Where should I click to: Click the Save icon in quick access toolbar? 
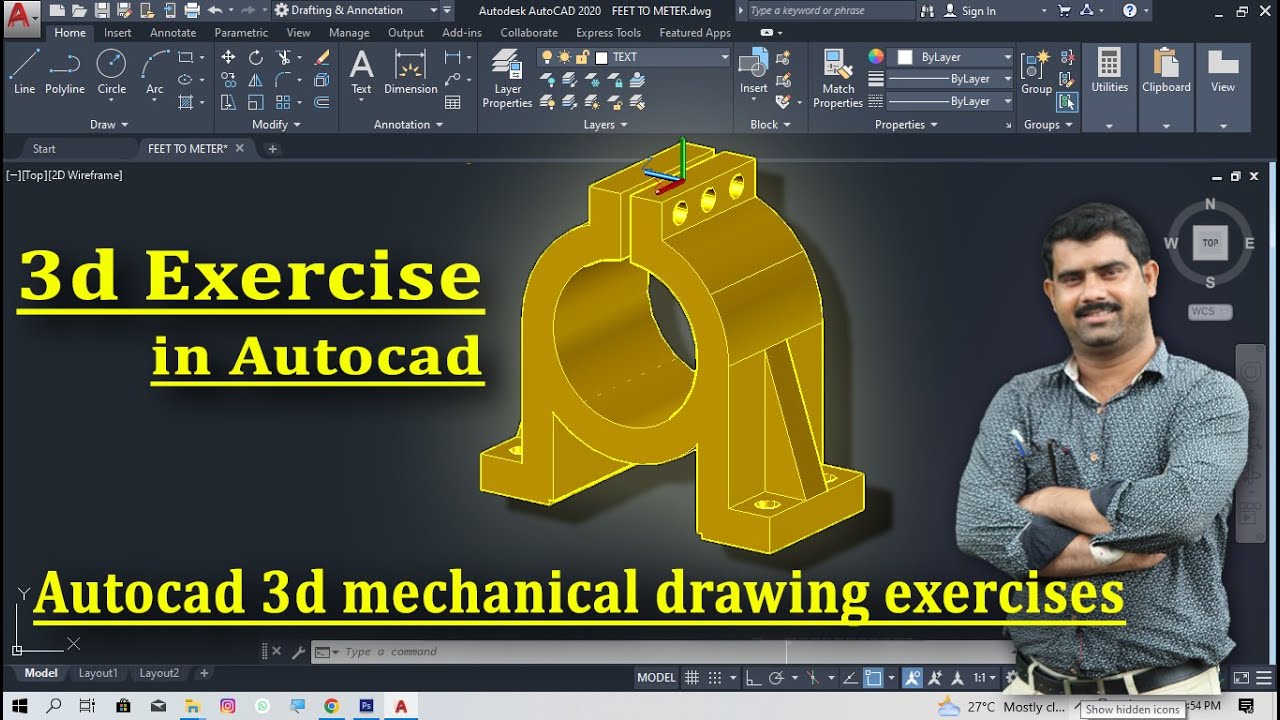(102, 10)
